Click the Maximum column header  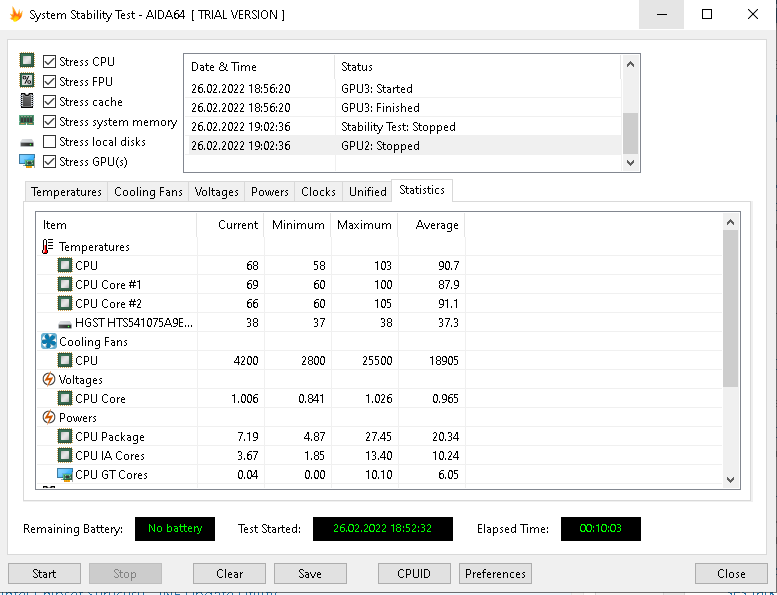364,225
